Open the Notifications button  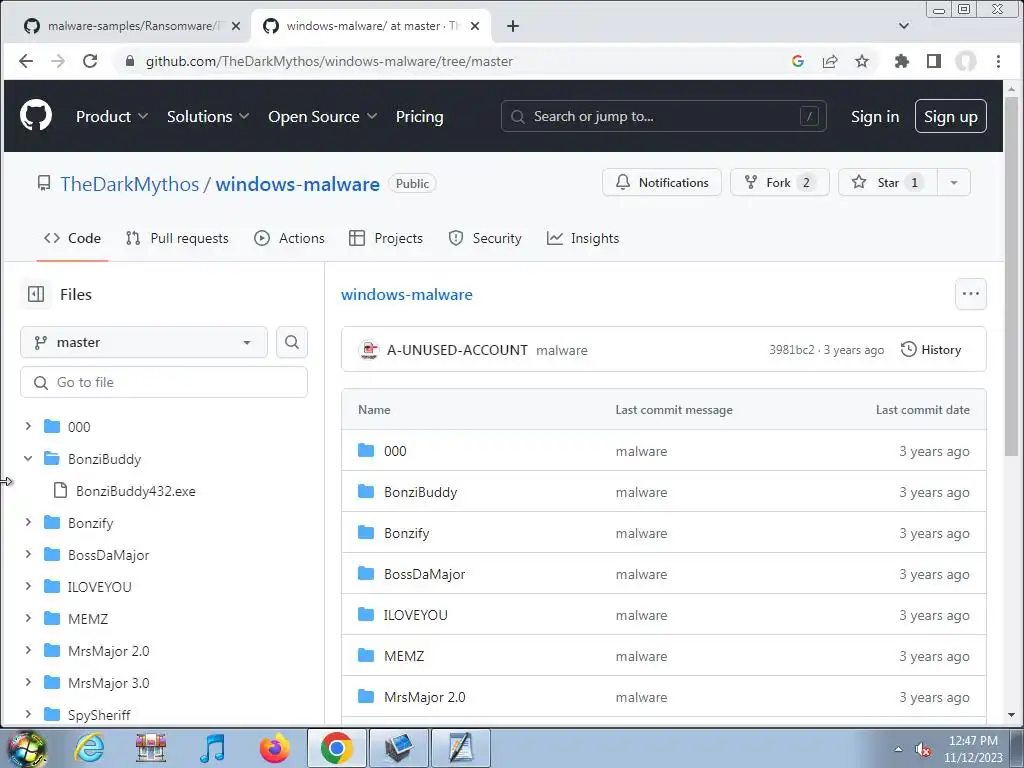662,183
